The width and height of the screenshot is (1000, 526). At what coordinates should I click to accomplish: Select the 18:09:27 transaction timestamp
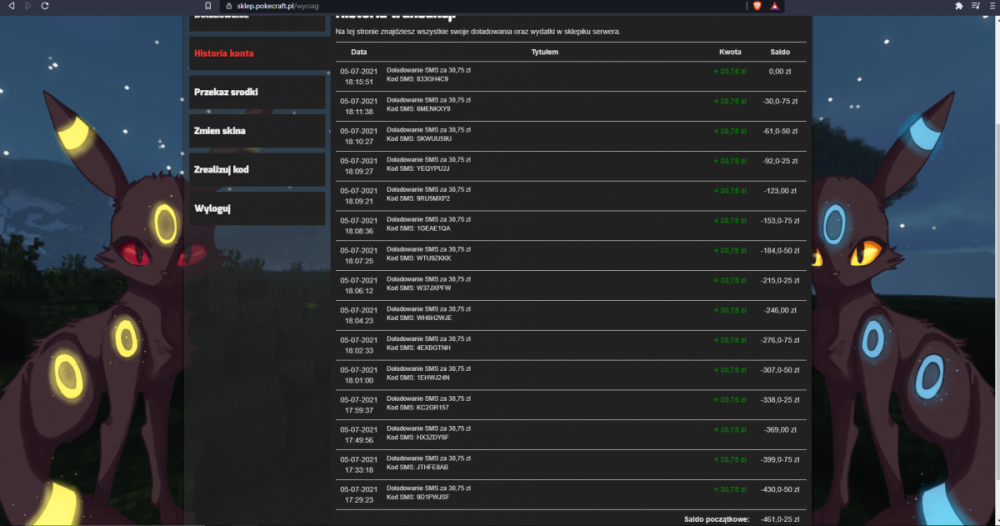[358, 172]
